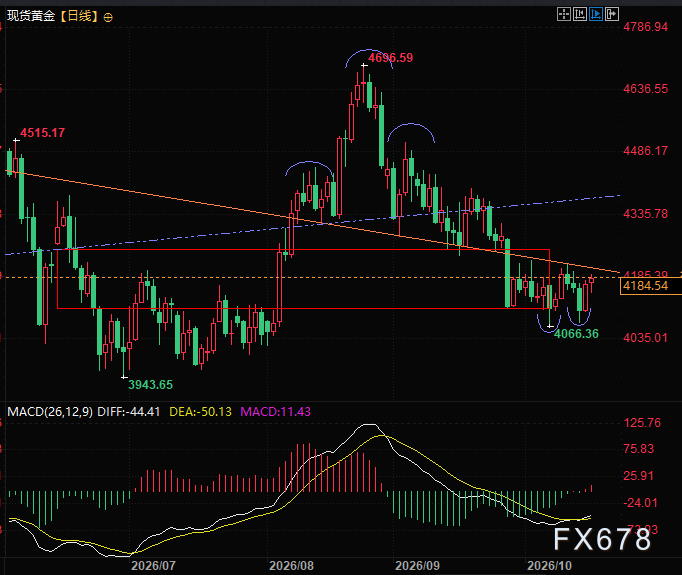Open the MACD(26,12,9) indicator settings label
682x575 pixels.
click(x=50, y=411)
